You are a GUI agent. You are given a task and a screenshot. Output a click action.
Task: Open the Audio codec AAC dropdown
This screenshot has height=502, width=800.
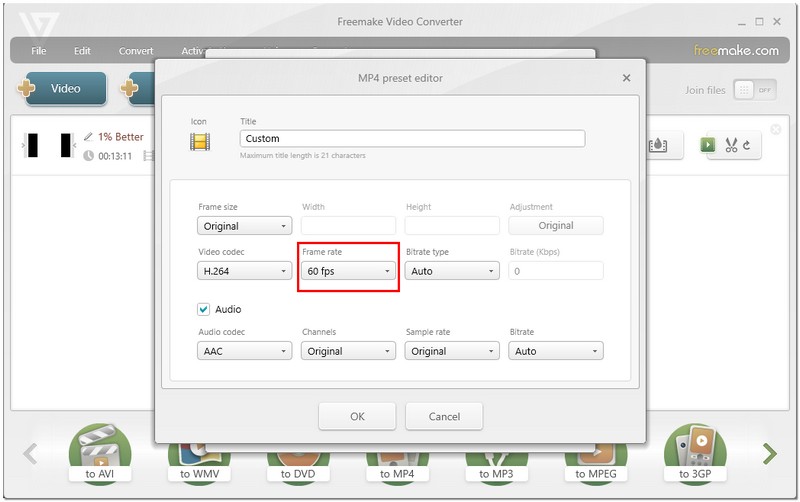coord(245,351)
